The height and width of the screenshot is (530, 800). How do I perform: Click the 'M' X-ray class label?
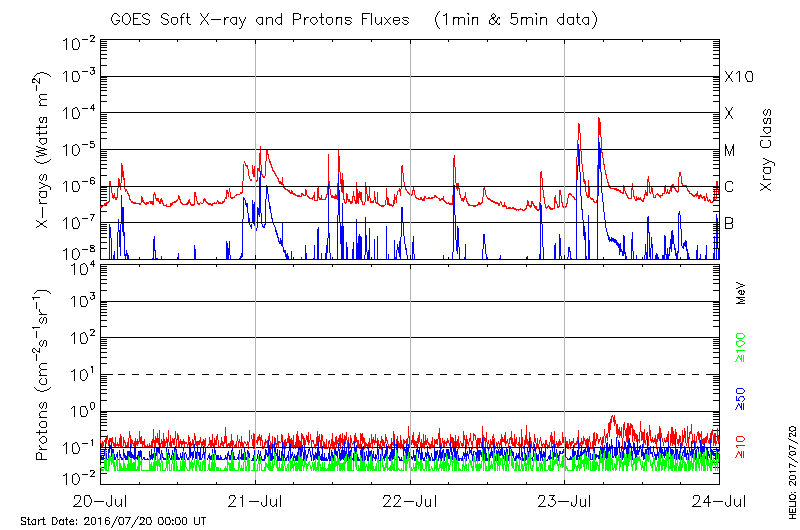pos(730,150)
